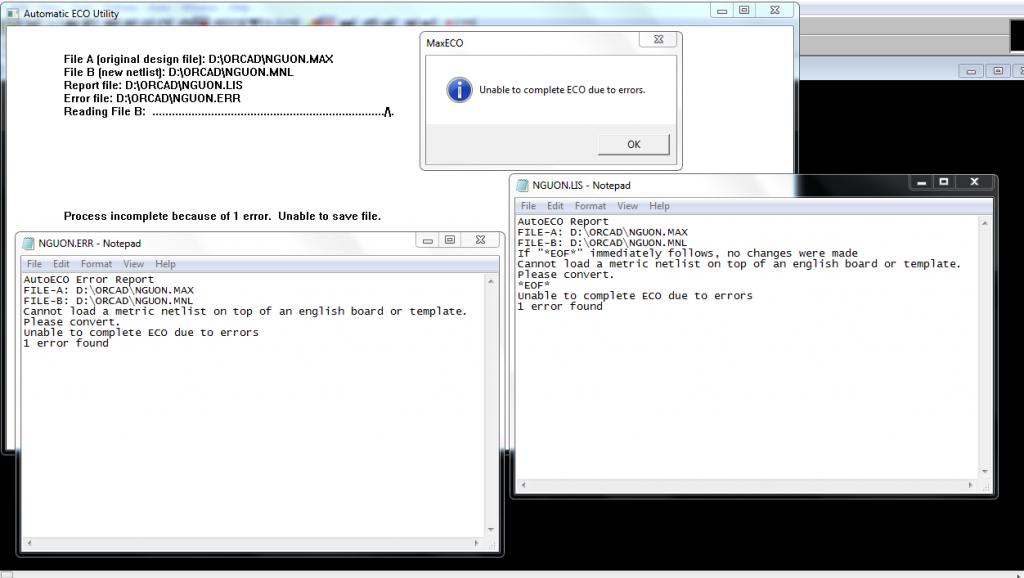
Task: Click 'If "*EOF*" immediately follows' line in NGUON.LIS
Action: coord(688,253)
